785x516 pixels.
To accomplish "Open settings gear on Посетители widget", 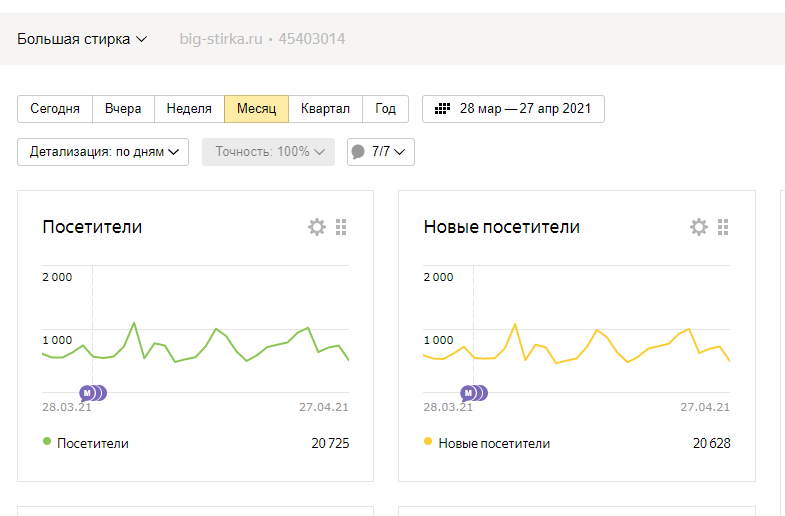I will coord(317,227).
